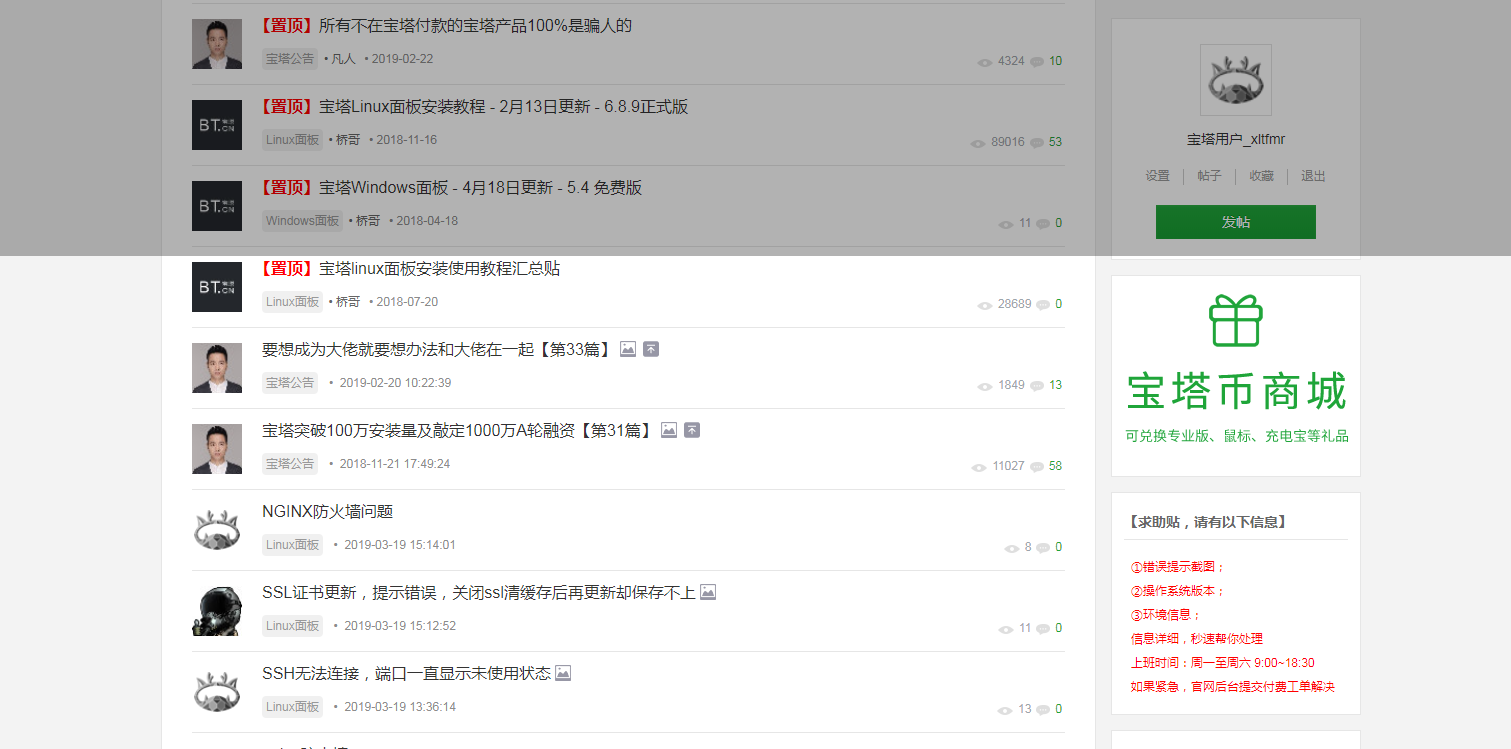Click comment bubble icon showing 58 replies
This screenshot has width=1511, height=749.
[x=1037, y=467]
